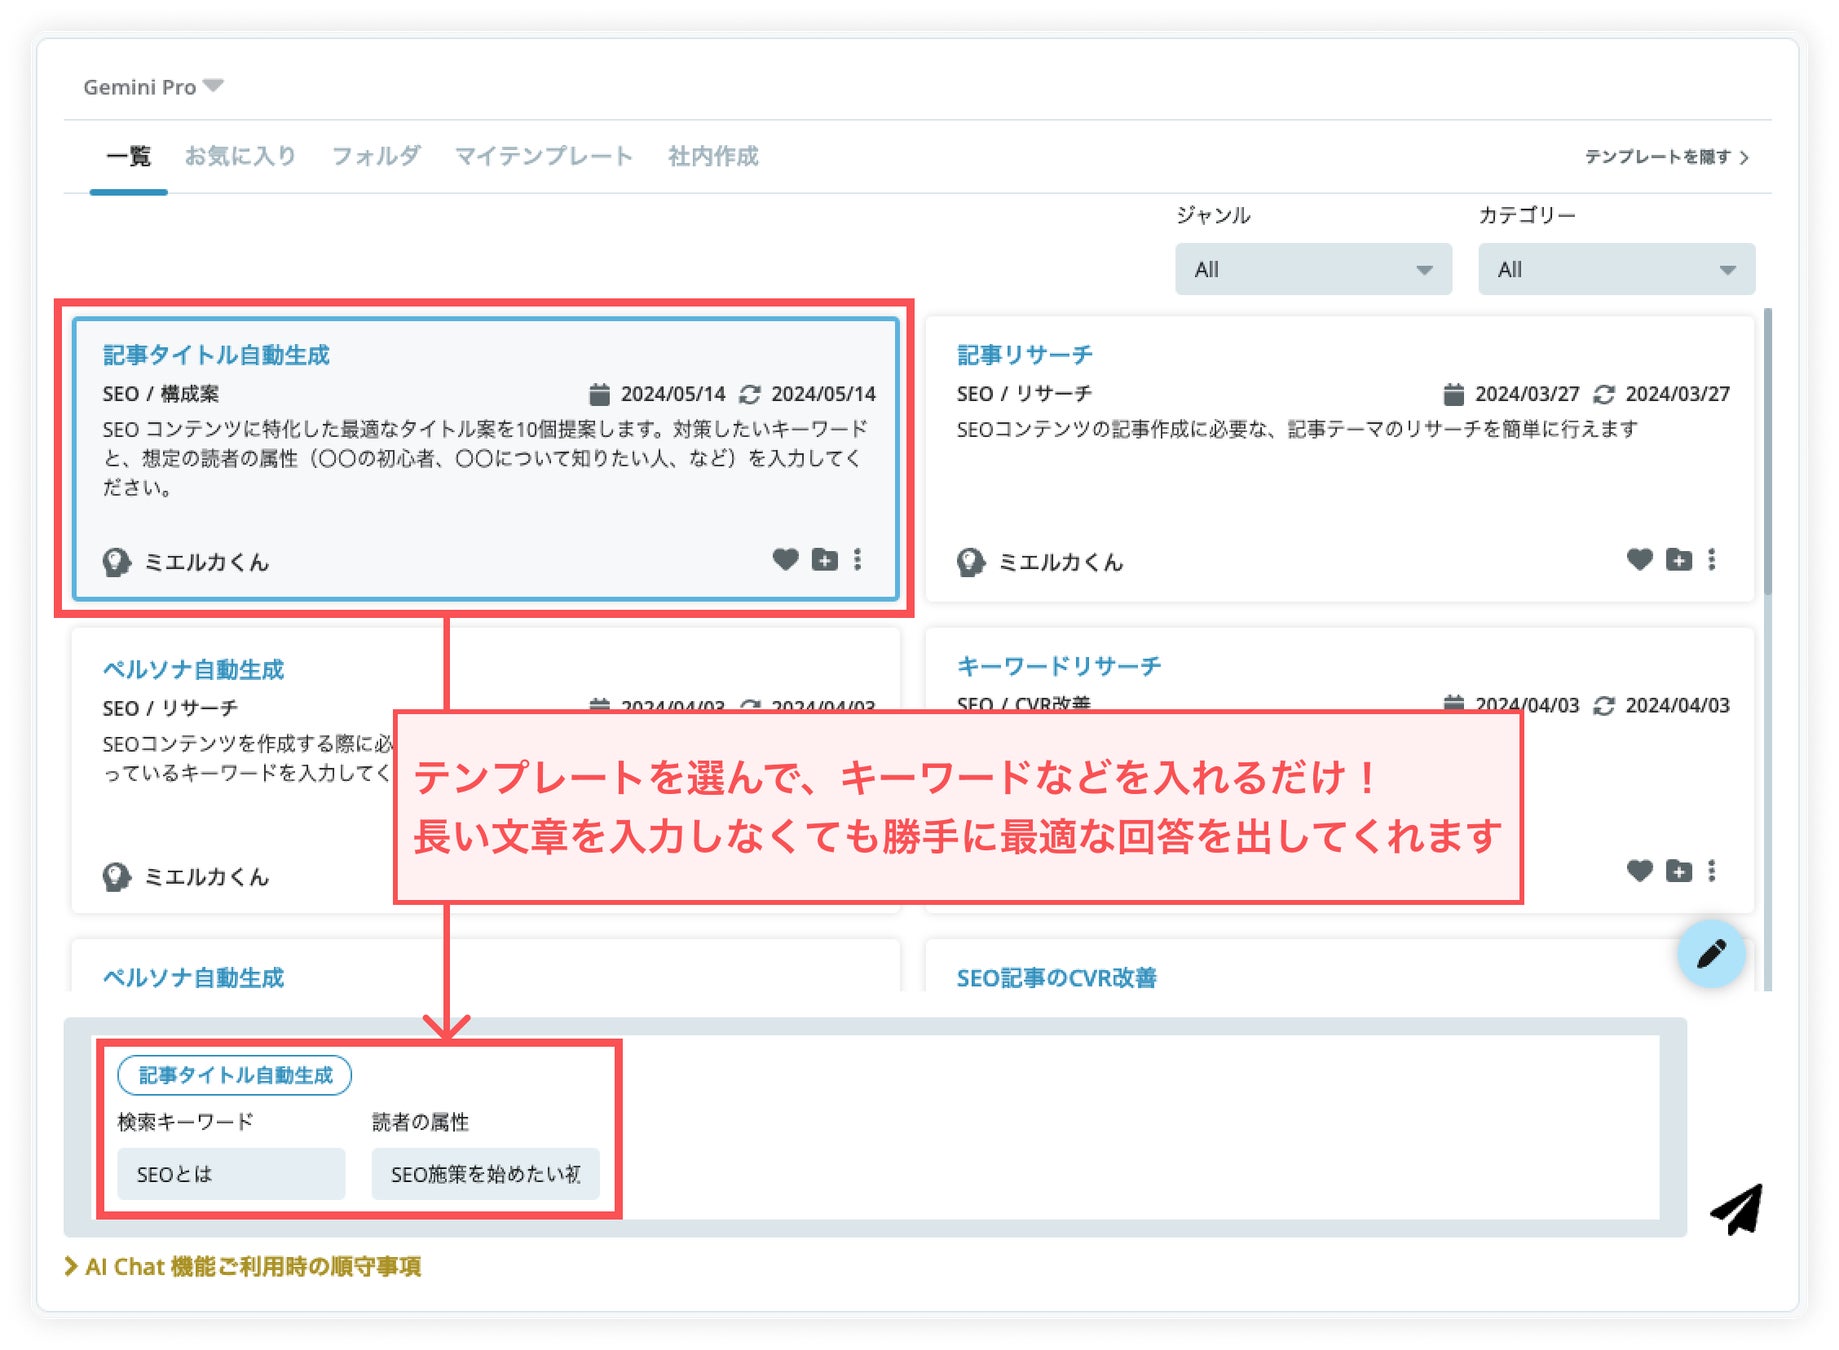Select 記事タイトル自動生成 template title
Viewport: 1839px width, 1350px height.
[x=216, y=355]
